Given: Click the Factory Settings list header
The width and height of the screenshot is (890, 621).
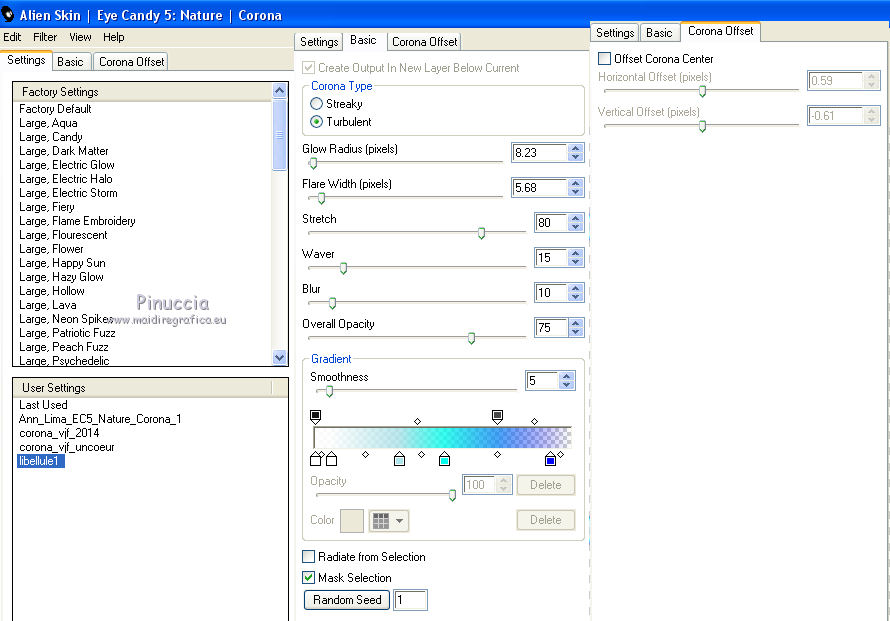Looking at the screenshot, I should (x=142, y=91).
